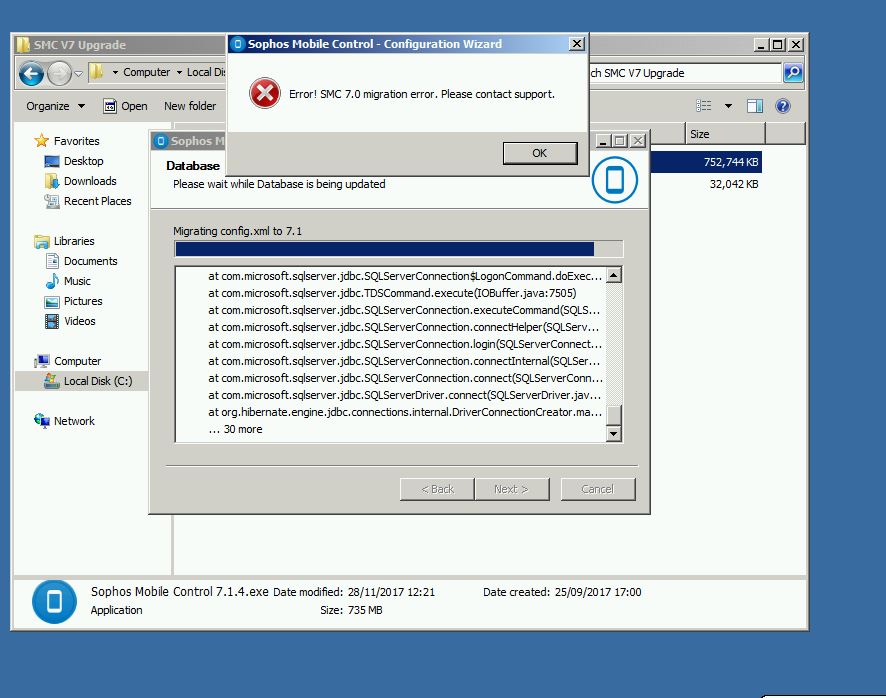The width and height of the screenshot is (886, 698).
Task: Open Pictures library
Action: 83,301
